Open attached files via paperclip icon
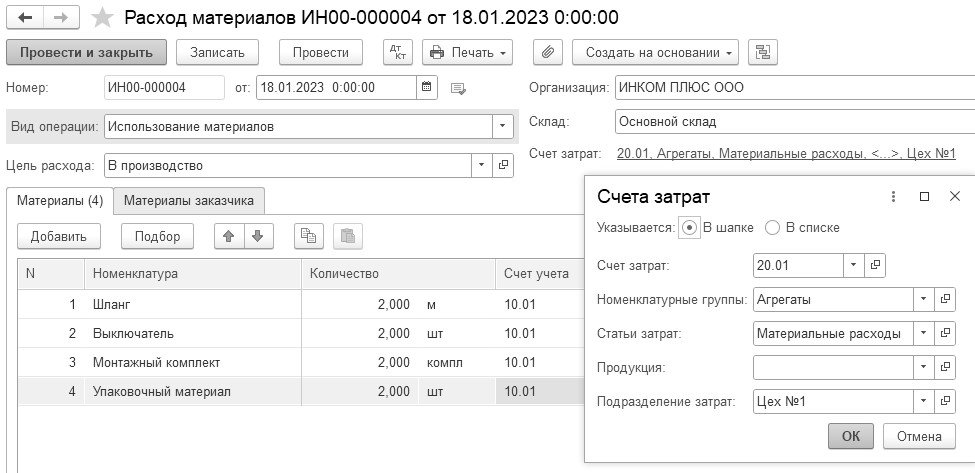 tap(548, 53)
